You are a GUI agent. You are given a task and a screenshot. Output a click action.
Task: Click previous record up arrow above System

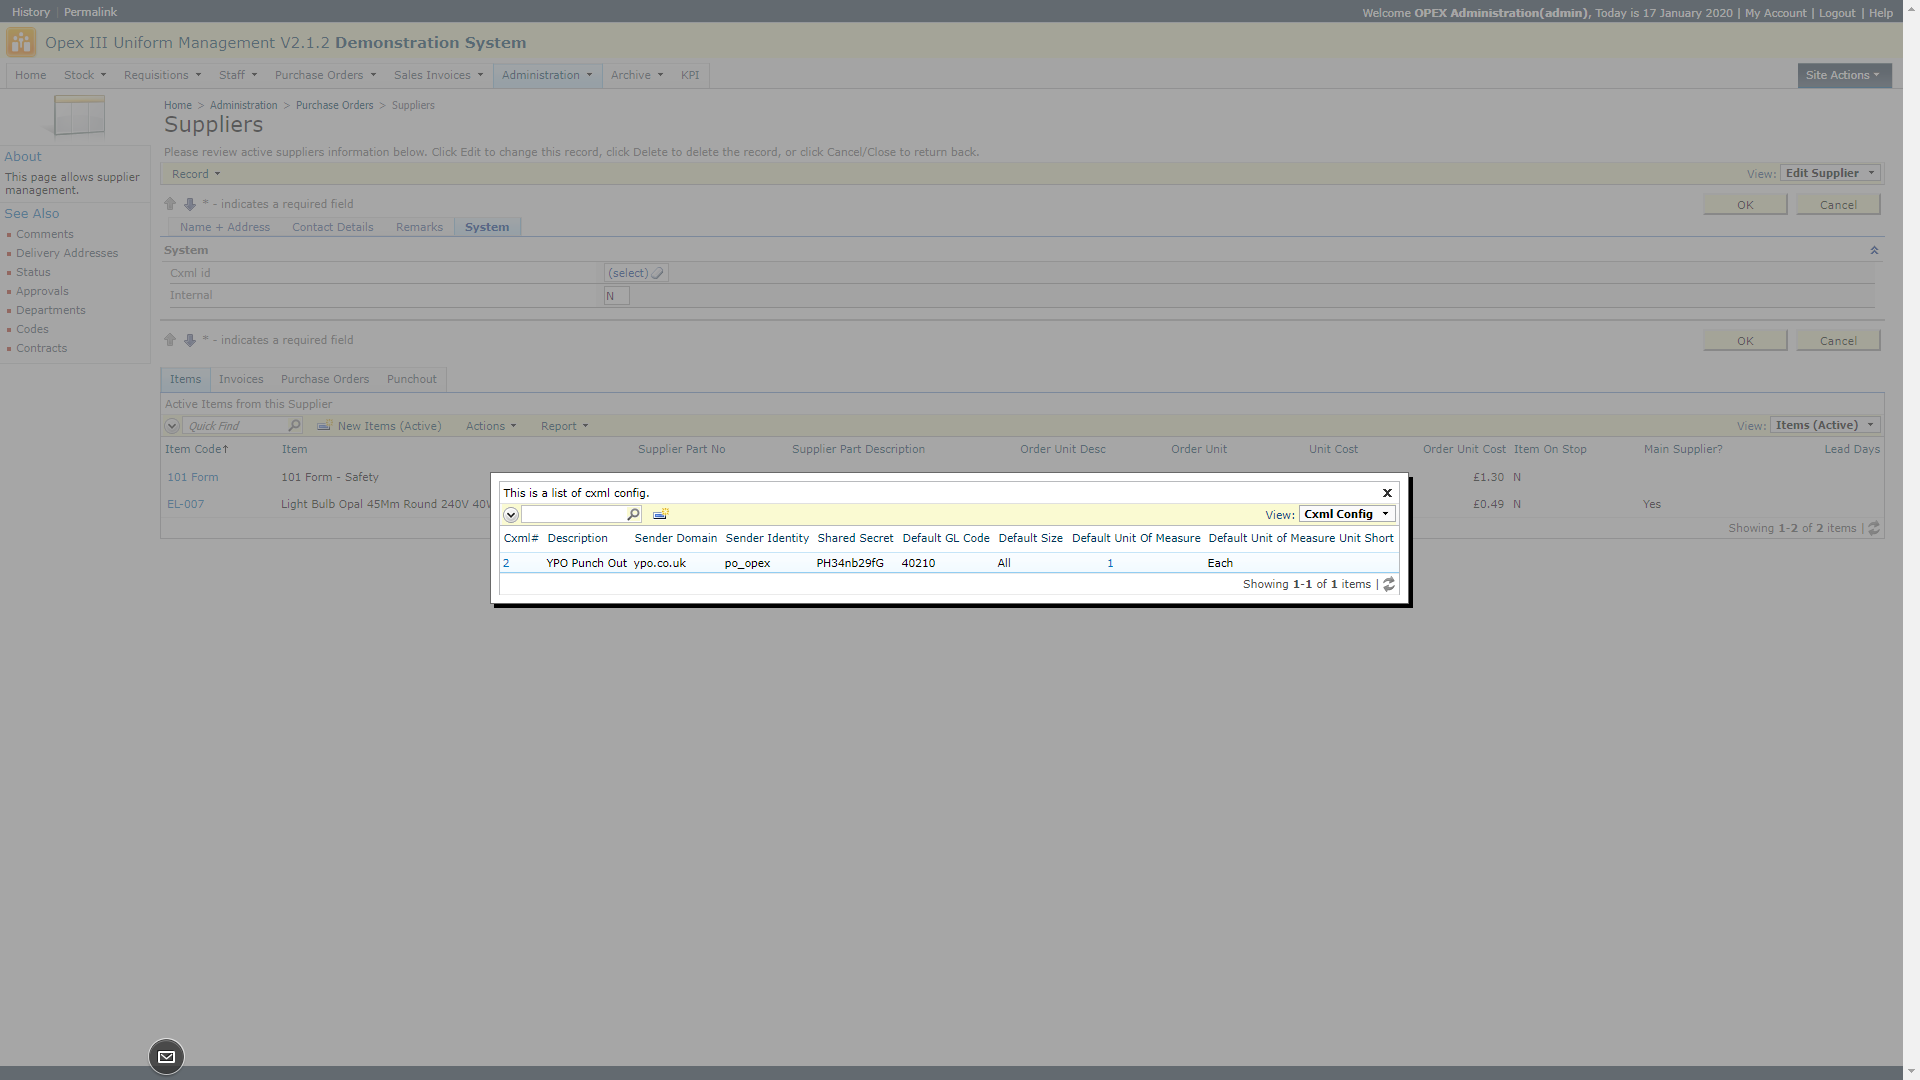click(170, 204)
